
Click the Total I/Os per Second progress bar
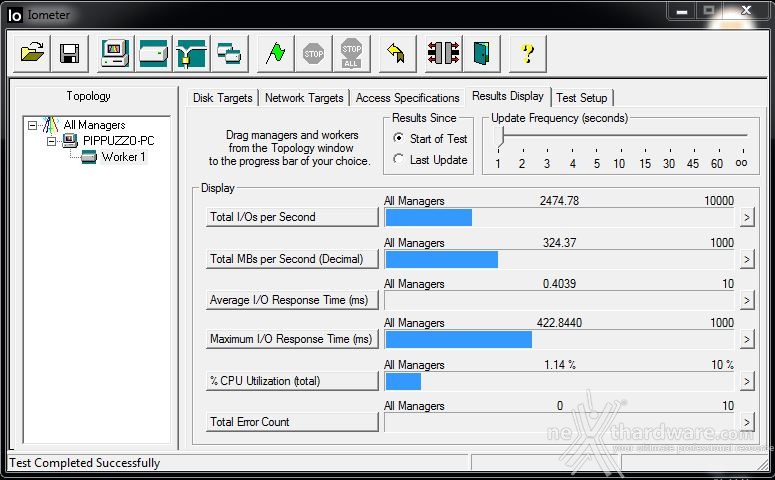click(x=560, y=218)
